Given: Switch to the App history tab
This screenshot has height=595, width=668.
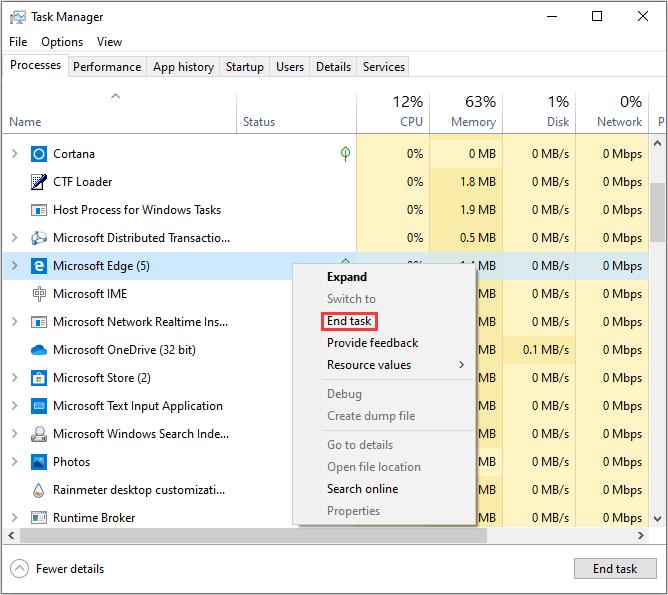Looking at the screenshot, I should tap(183, 67).
